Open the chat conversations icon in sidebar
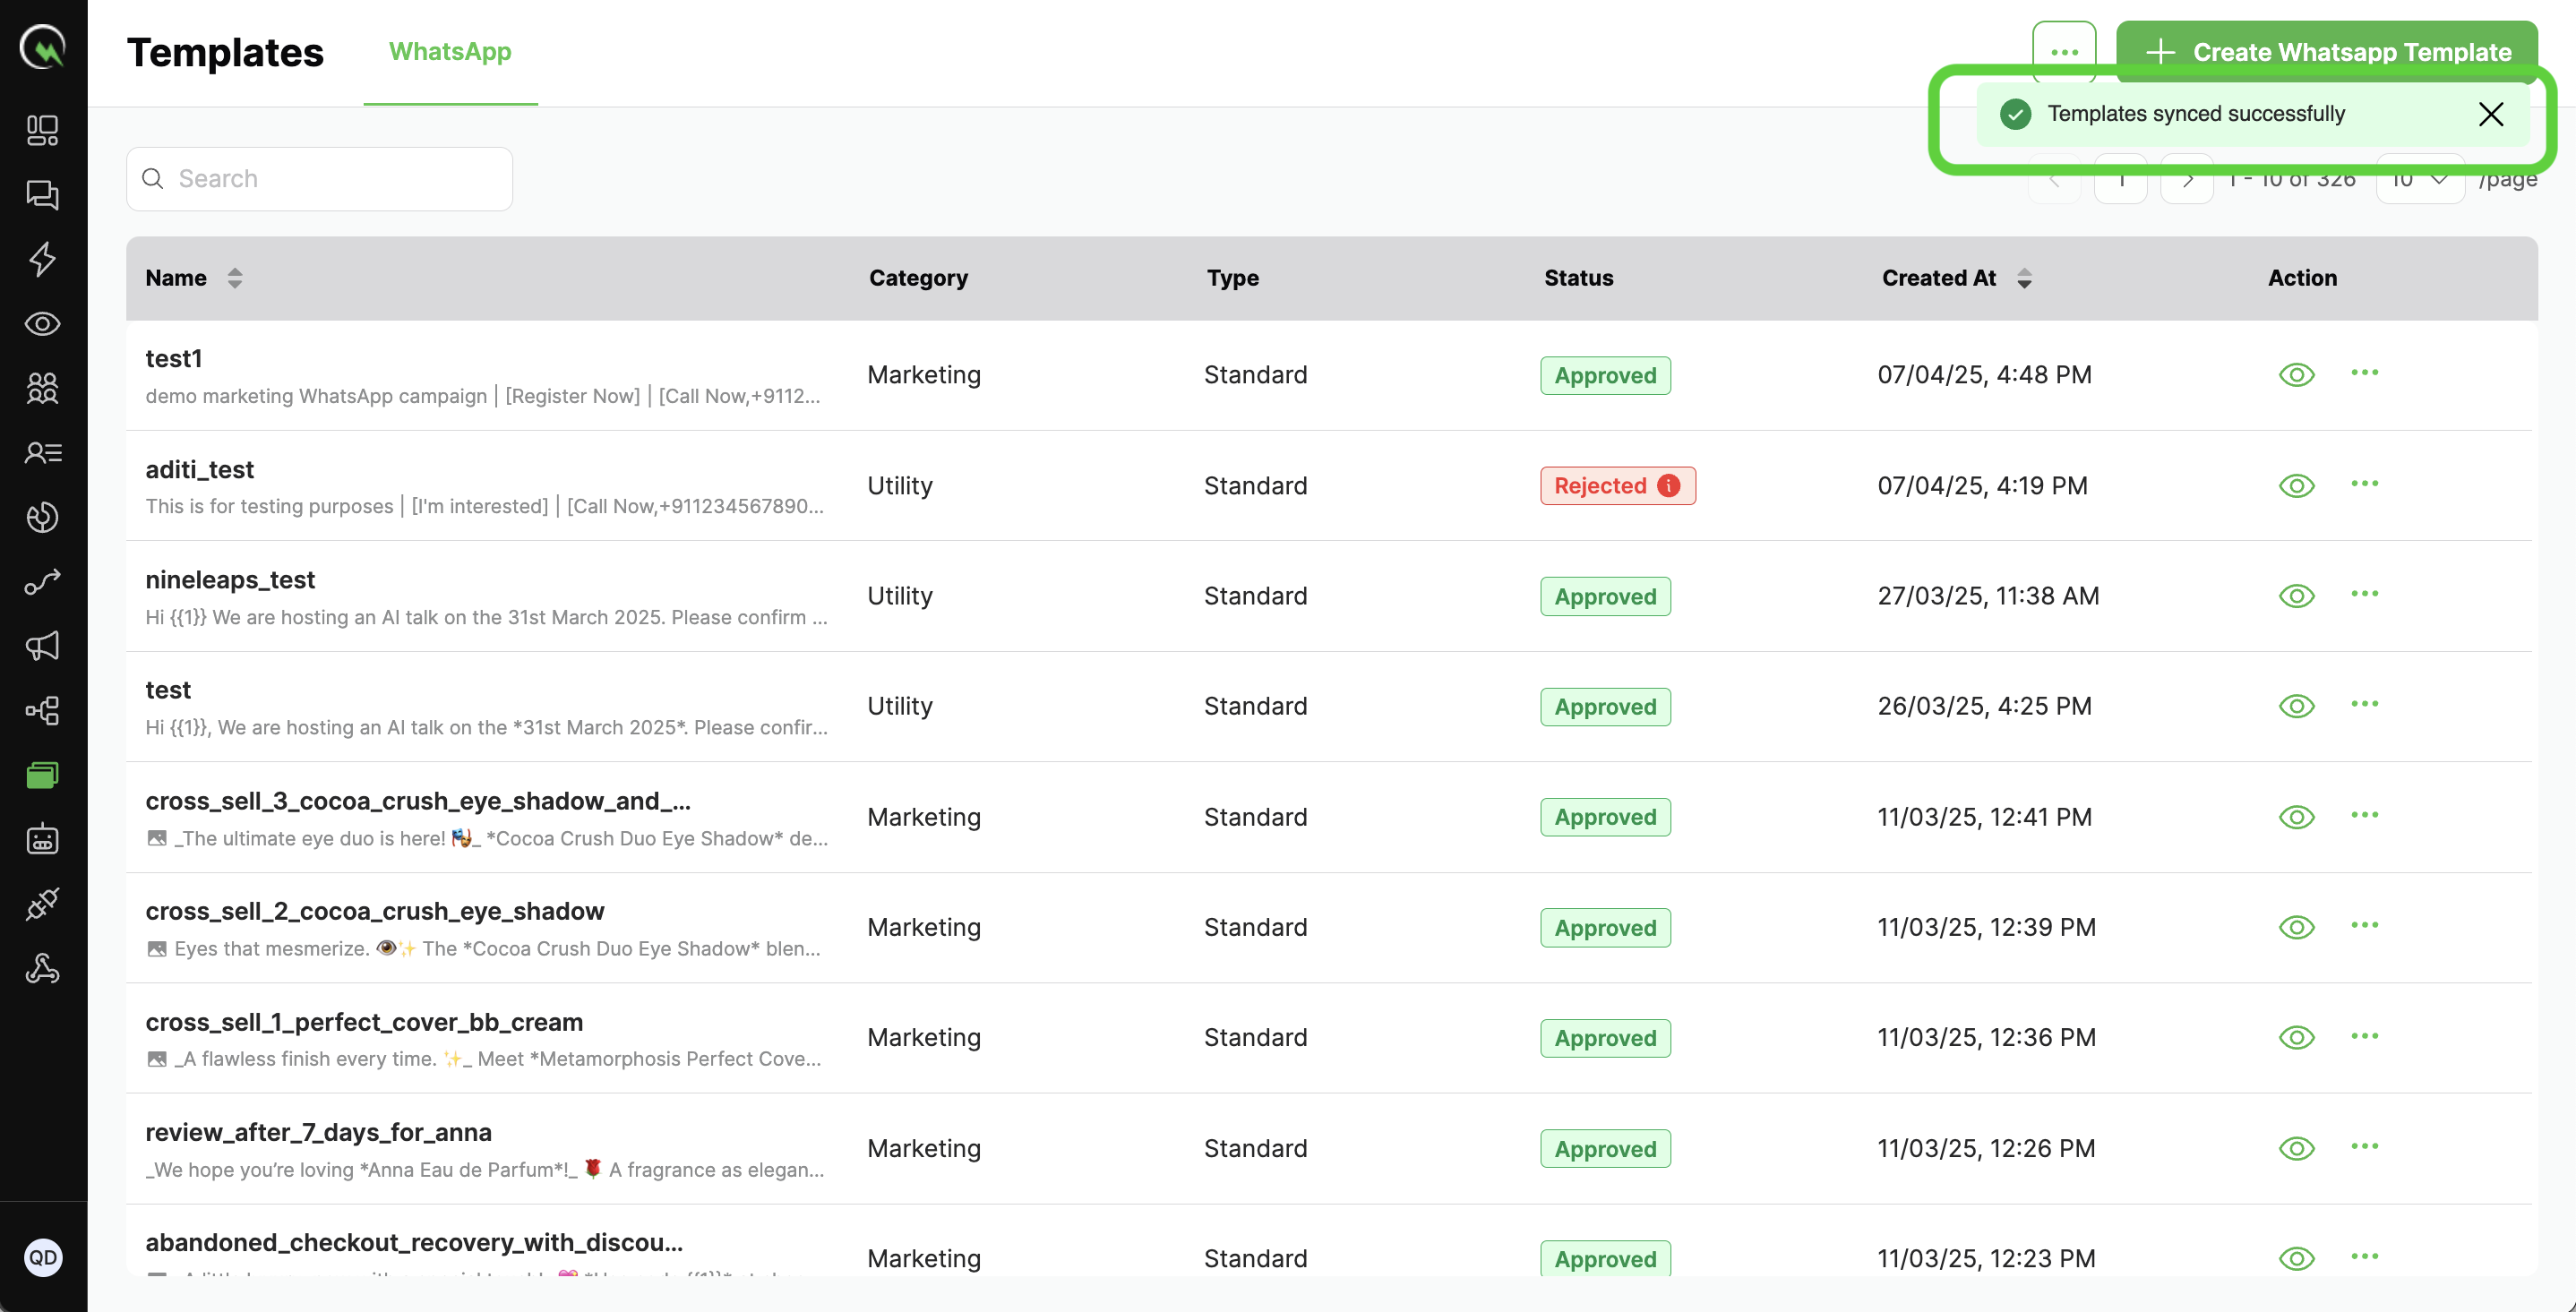 pyautogui.click(x=42, y=194)
